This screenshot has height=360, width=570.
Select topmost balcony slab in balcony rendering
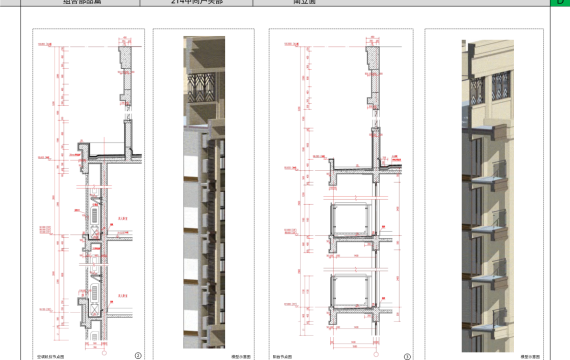coord(487,132)
